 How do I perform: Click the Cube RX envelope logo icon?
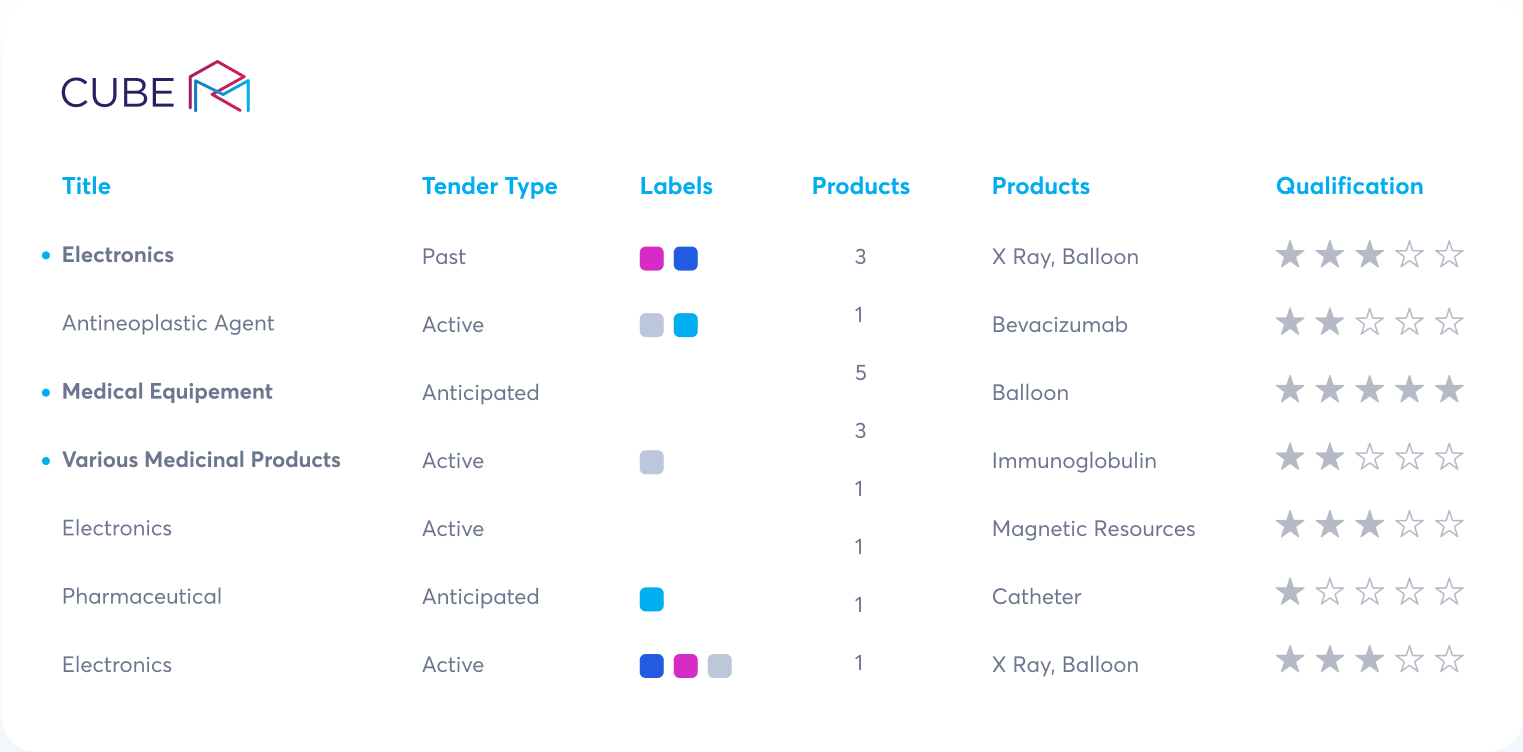coord(219,86)
